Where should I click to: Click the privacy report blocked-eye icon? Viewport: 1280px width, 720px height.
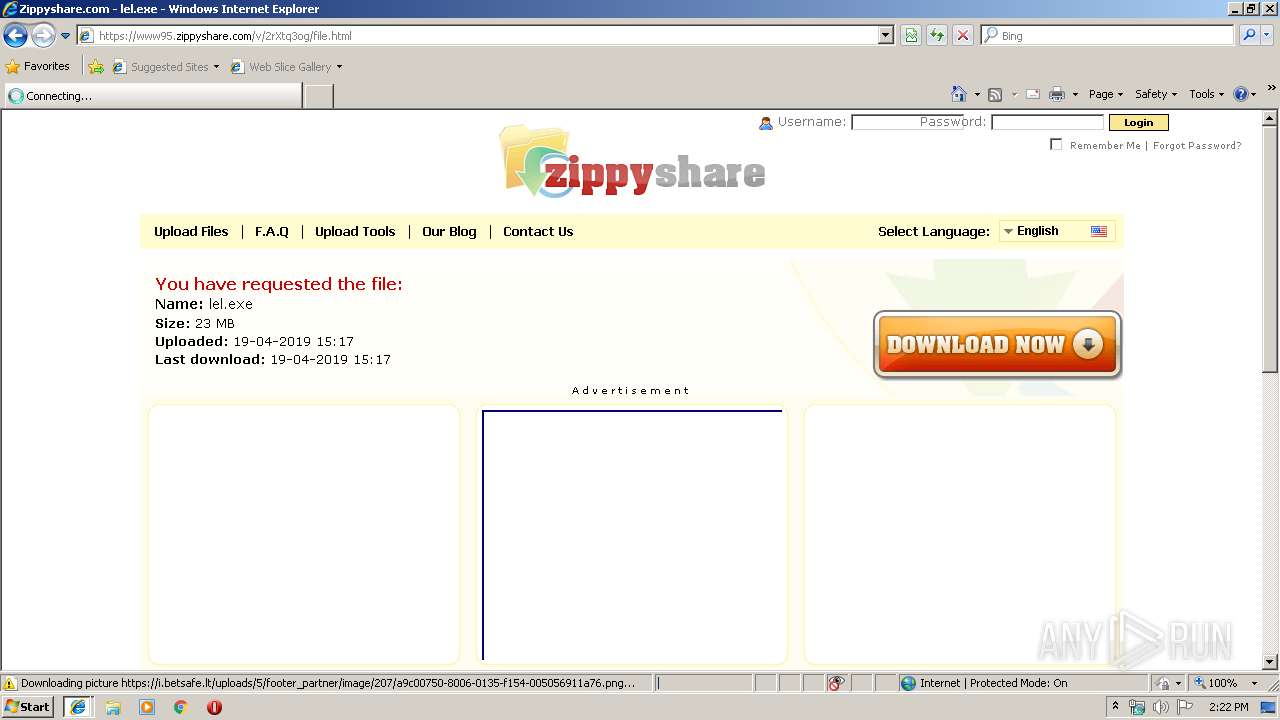[x=836, y=683]
